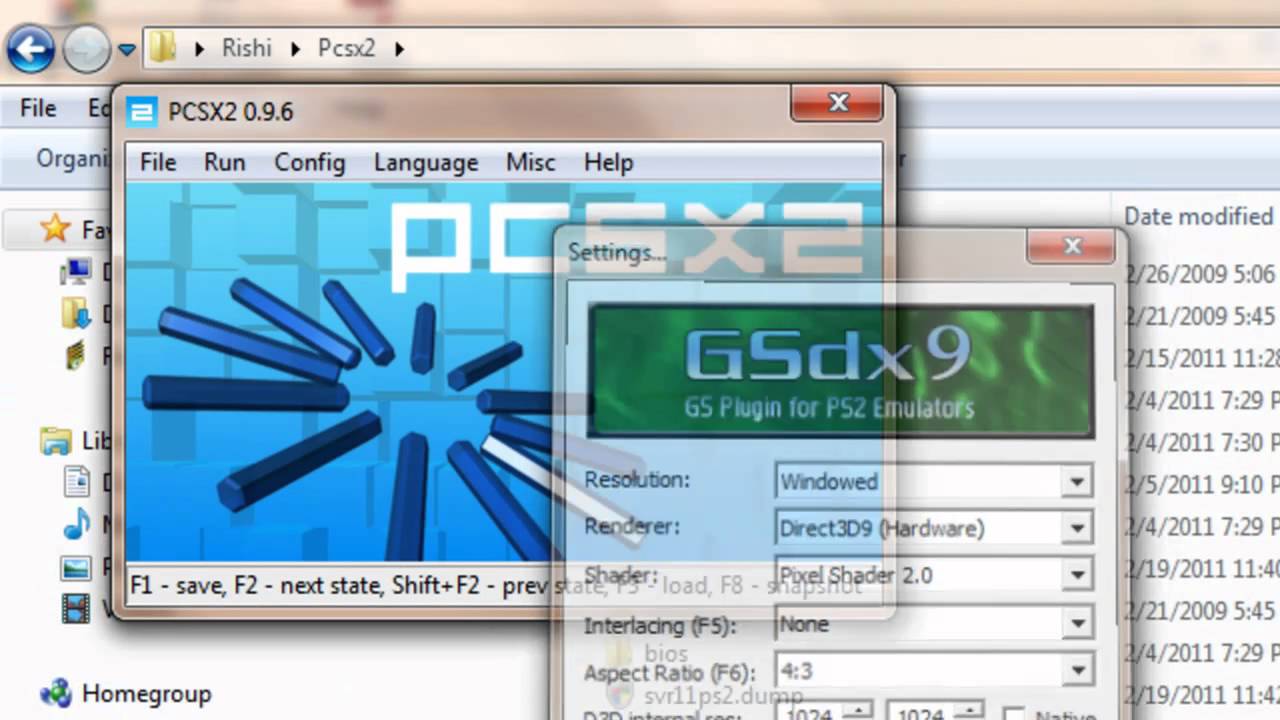Click the 2/19/2011 11:42 date cell
This screenshot has width=1280, height=720.
click(1203, 695)
